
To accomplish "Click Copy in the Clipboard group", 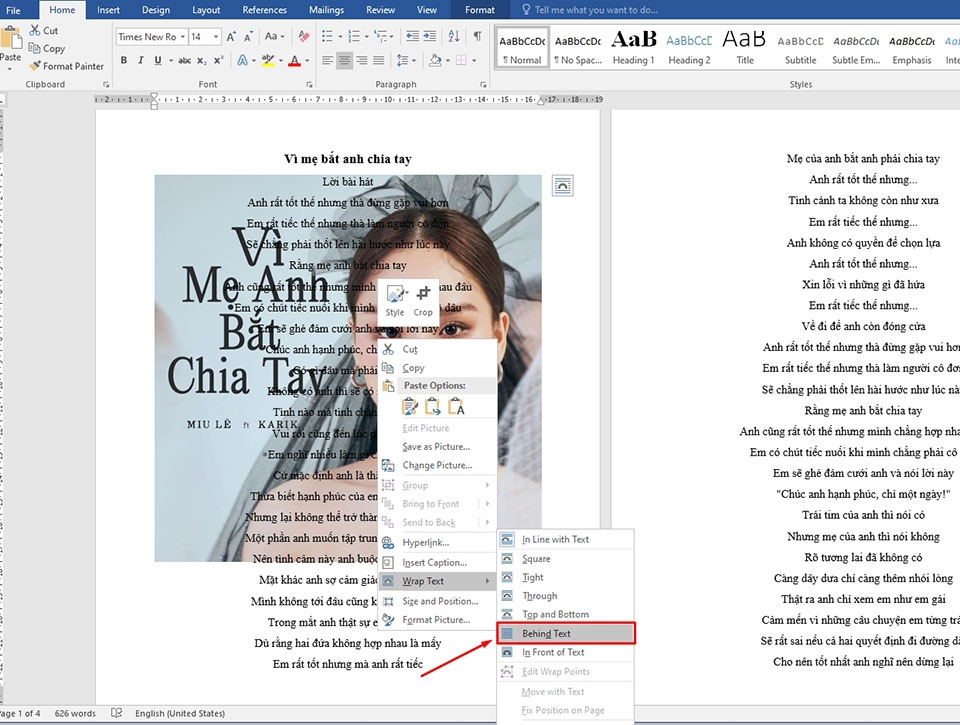I will (47, 48).
